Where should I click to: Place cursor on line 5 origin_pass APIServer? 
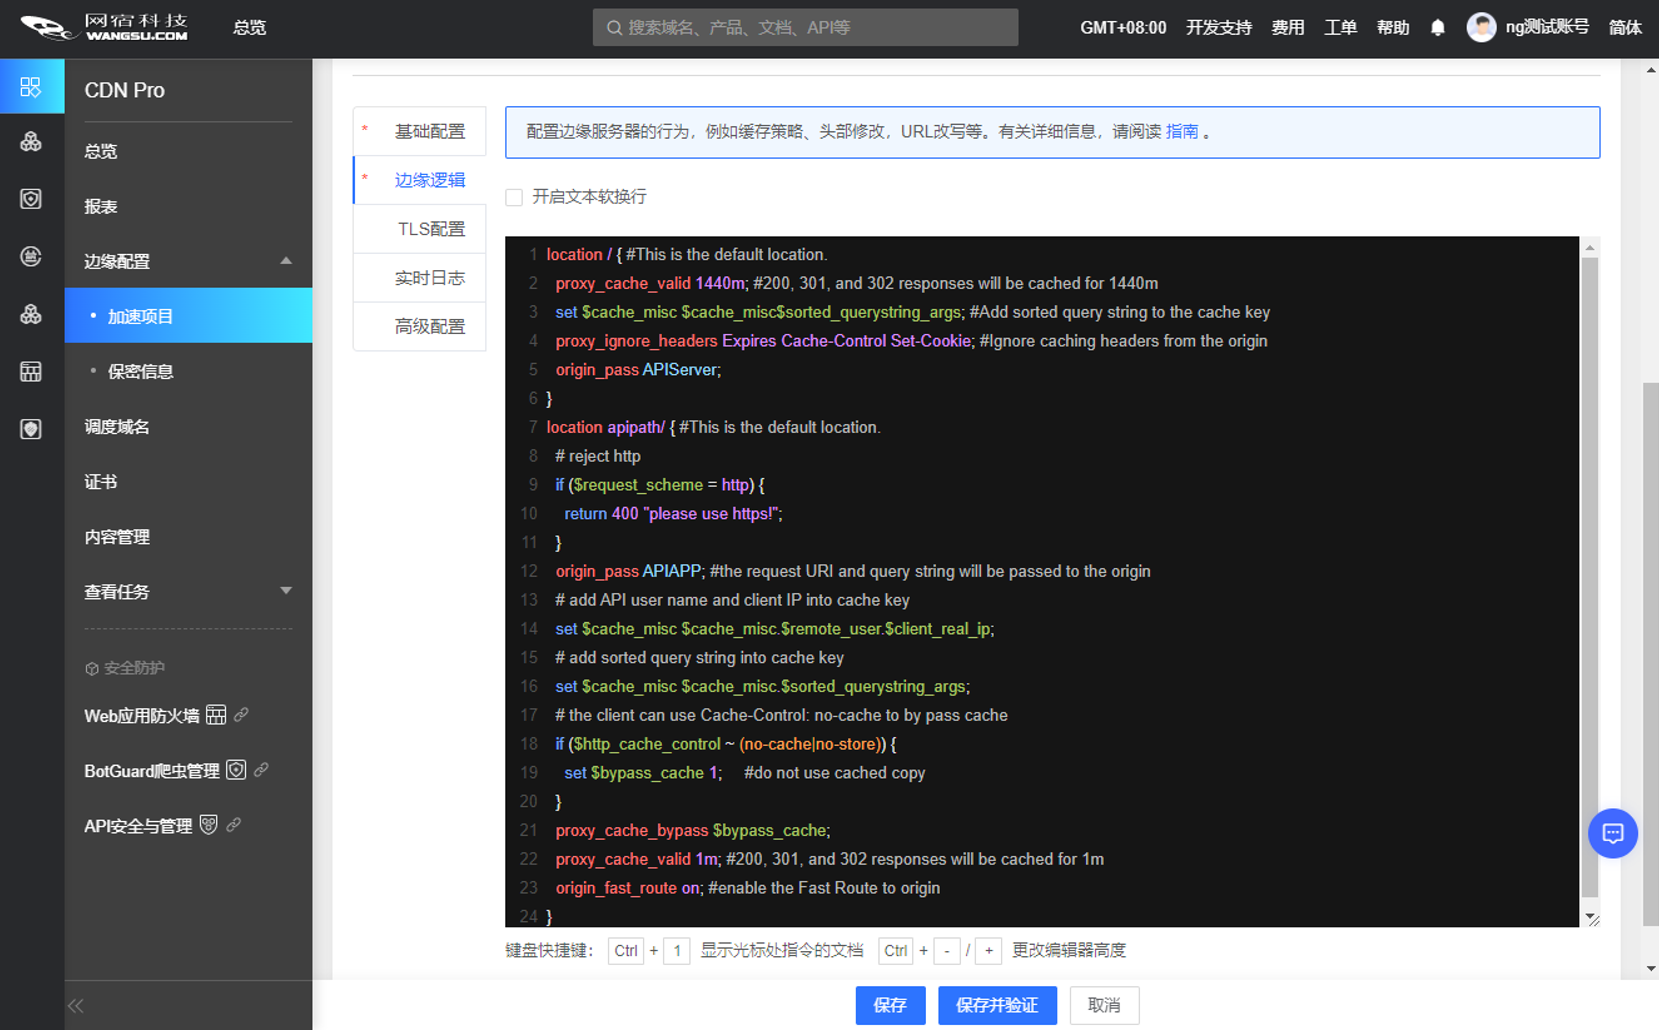[x=638, y=369]
